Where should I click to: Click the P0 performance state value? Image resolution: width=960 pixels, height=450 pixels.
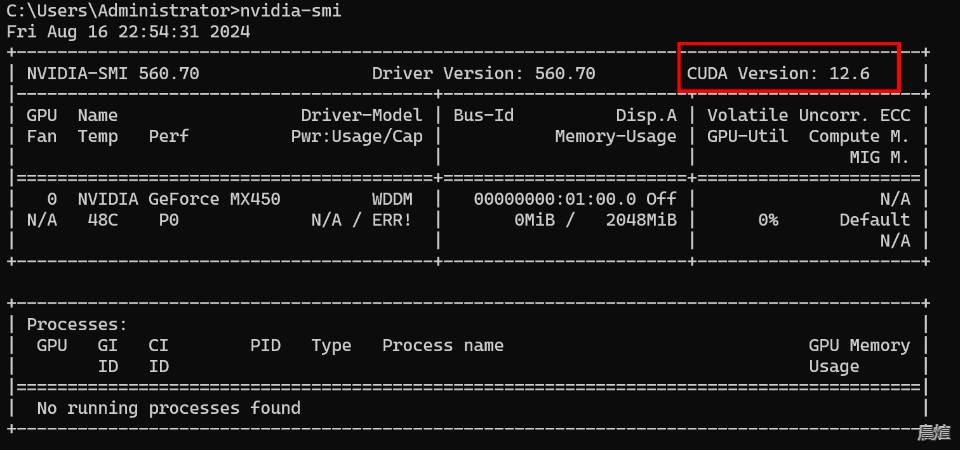[168, 220]
